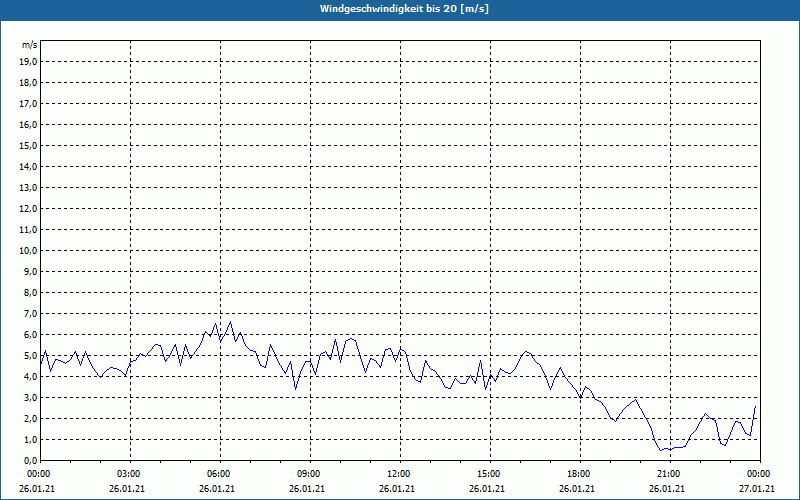Click the '5,0' y-axis value
The height and width of the screenshot is (500, 800).
30,356
